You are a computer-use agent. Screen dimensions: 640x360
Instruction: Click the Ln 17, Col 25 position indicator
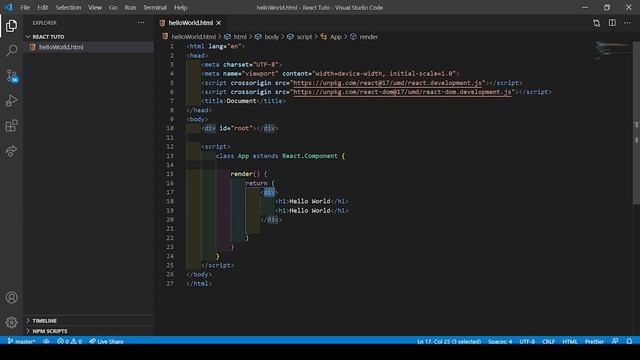point(449,341)
